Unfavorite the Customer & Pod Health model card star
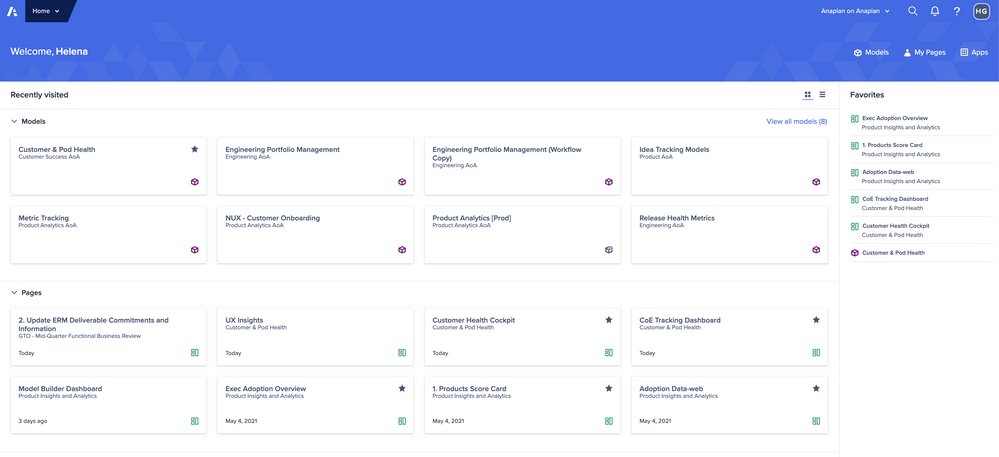This screenshot has height=457, width=999. click(195, 149)
